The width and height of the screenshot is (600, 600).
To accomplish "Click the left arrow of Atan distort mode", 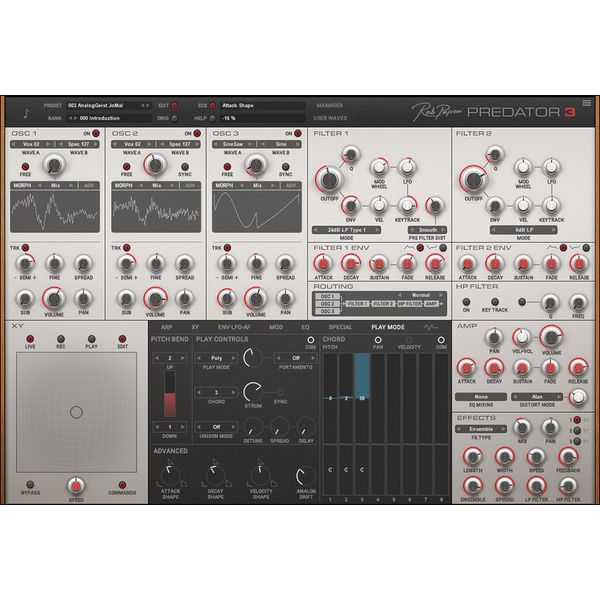I will 515,397.
